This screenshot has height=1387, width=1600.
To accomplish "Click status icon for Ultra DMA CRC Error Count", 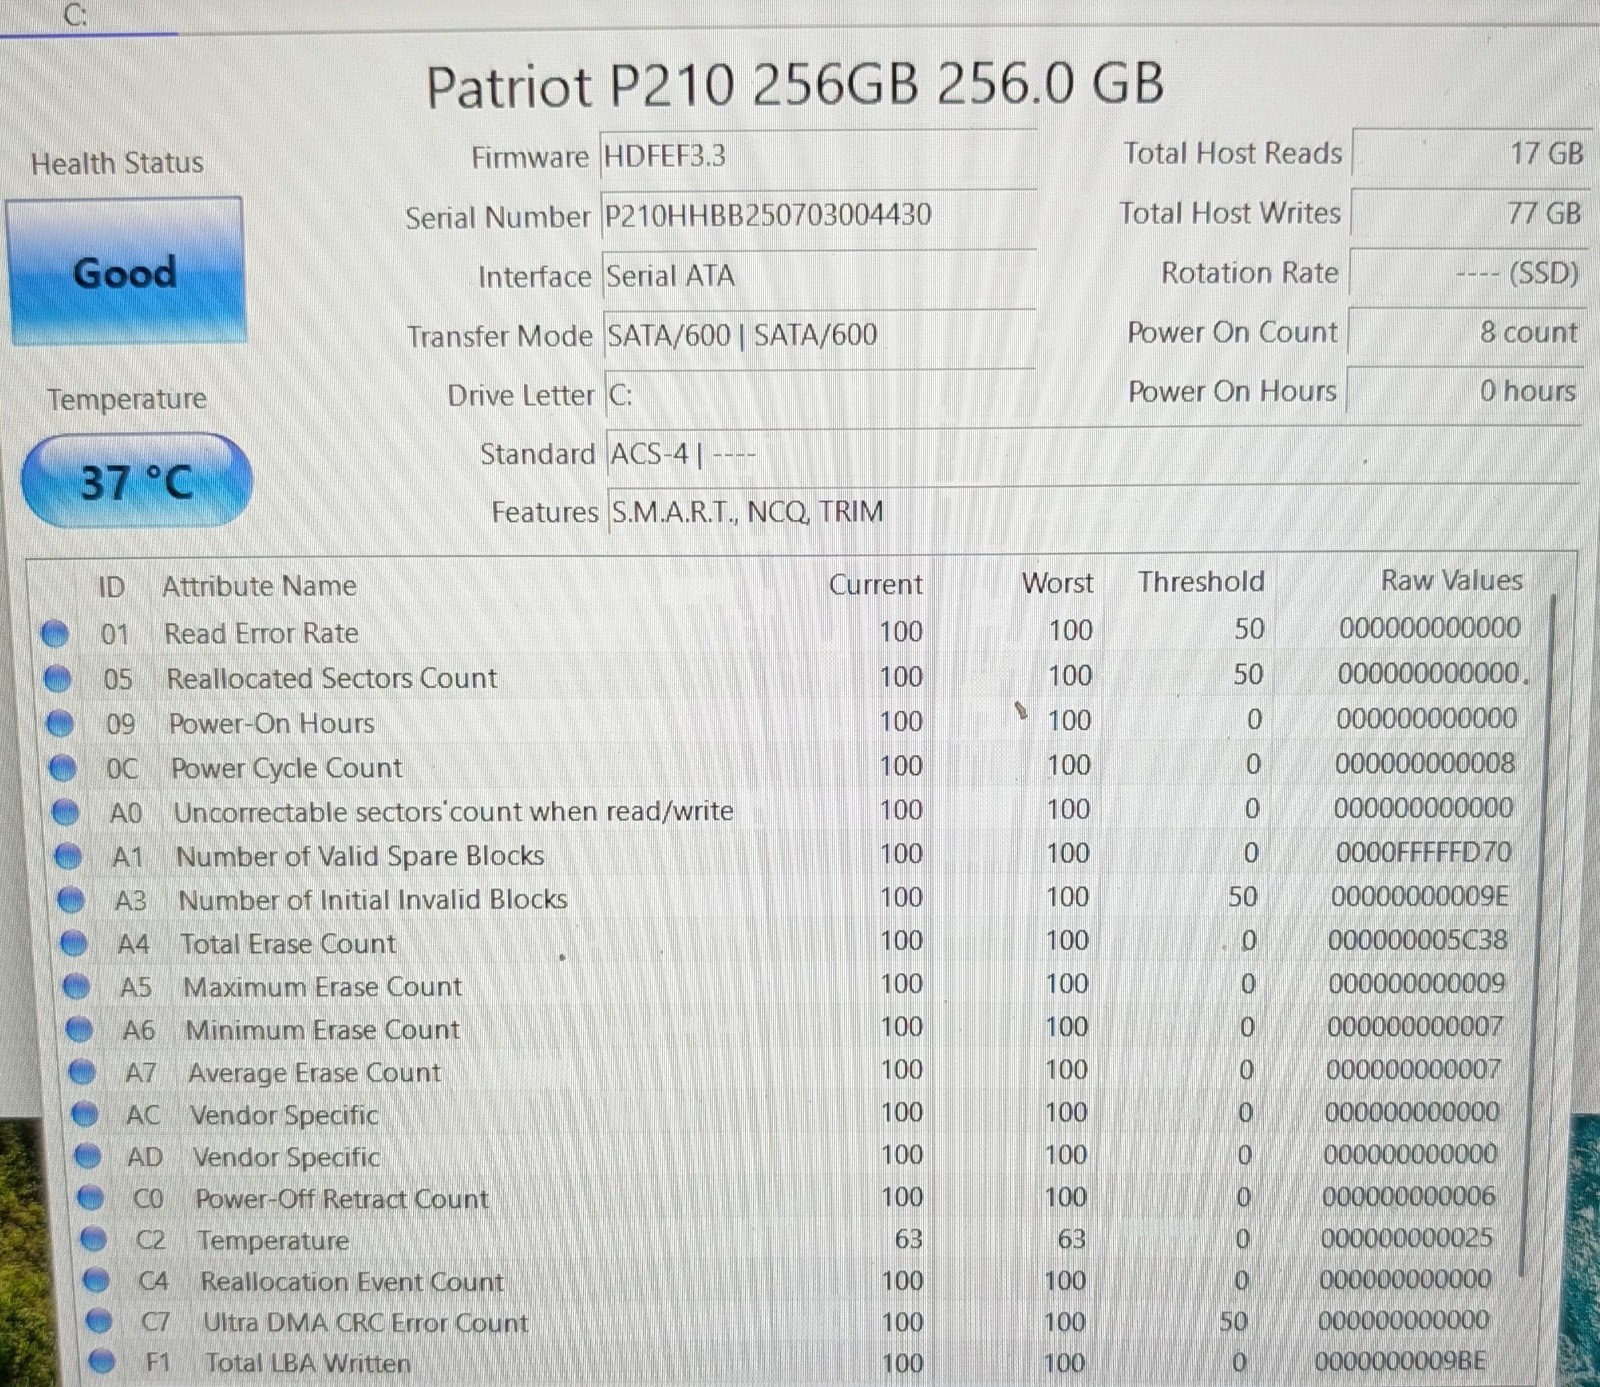I will 98,1322.
